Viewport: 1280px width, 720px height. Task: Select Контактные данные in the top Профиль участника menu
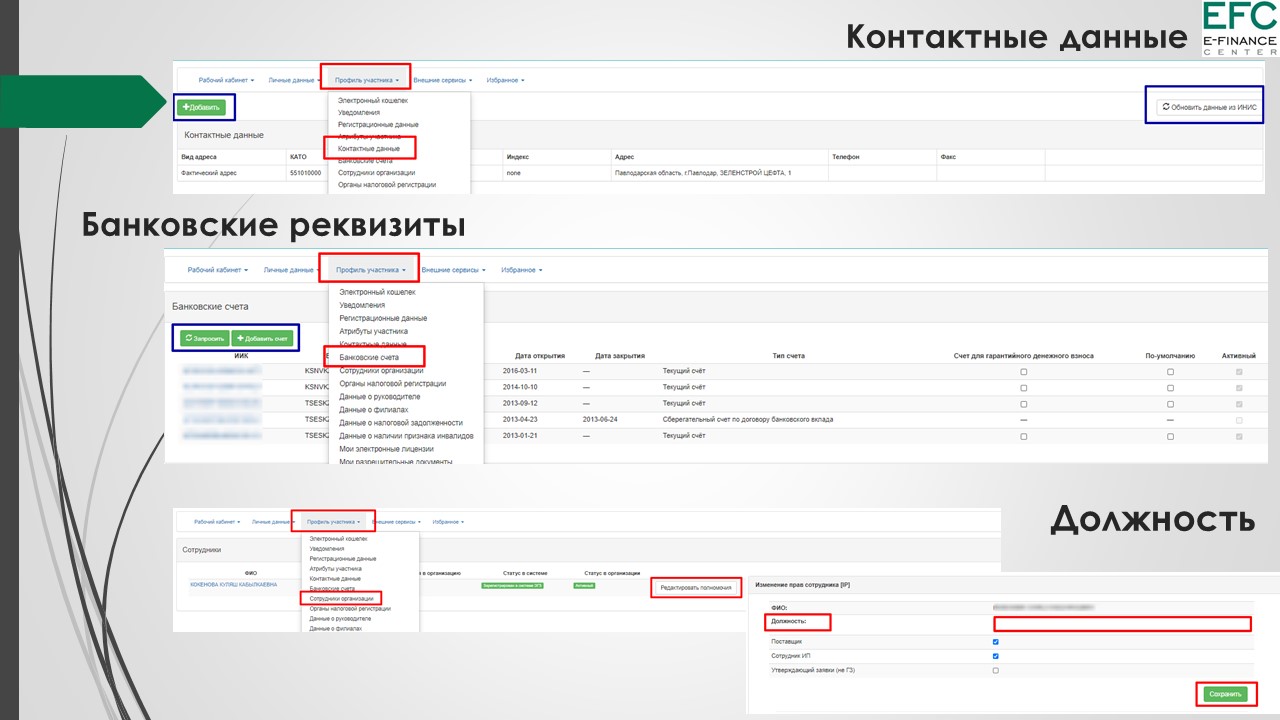point(369,148)
